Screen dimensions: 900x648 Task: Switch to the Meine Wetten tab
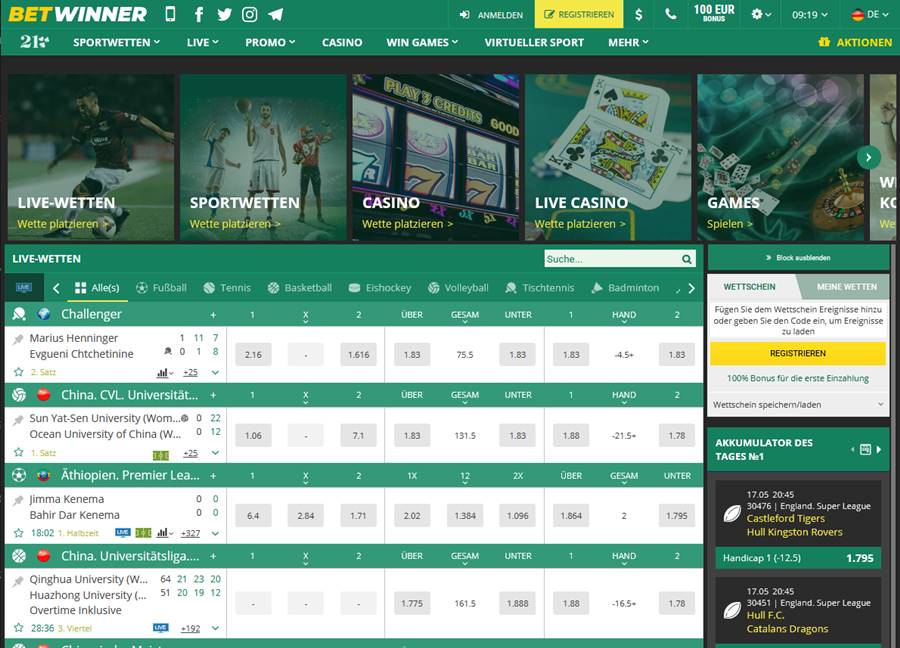pyautogui.click(x=846, y=287)
